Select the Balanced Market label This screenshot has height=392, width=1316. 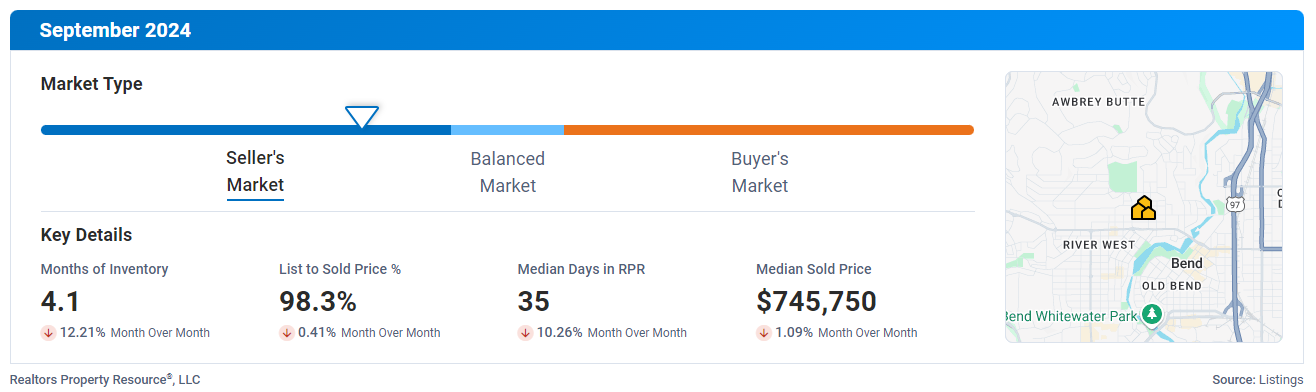point(508,172)
